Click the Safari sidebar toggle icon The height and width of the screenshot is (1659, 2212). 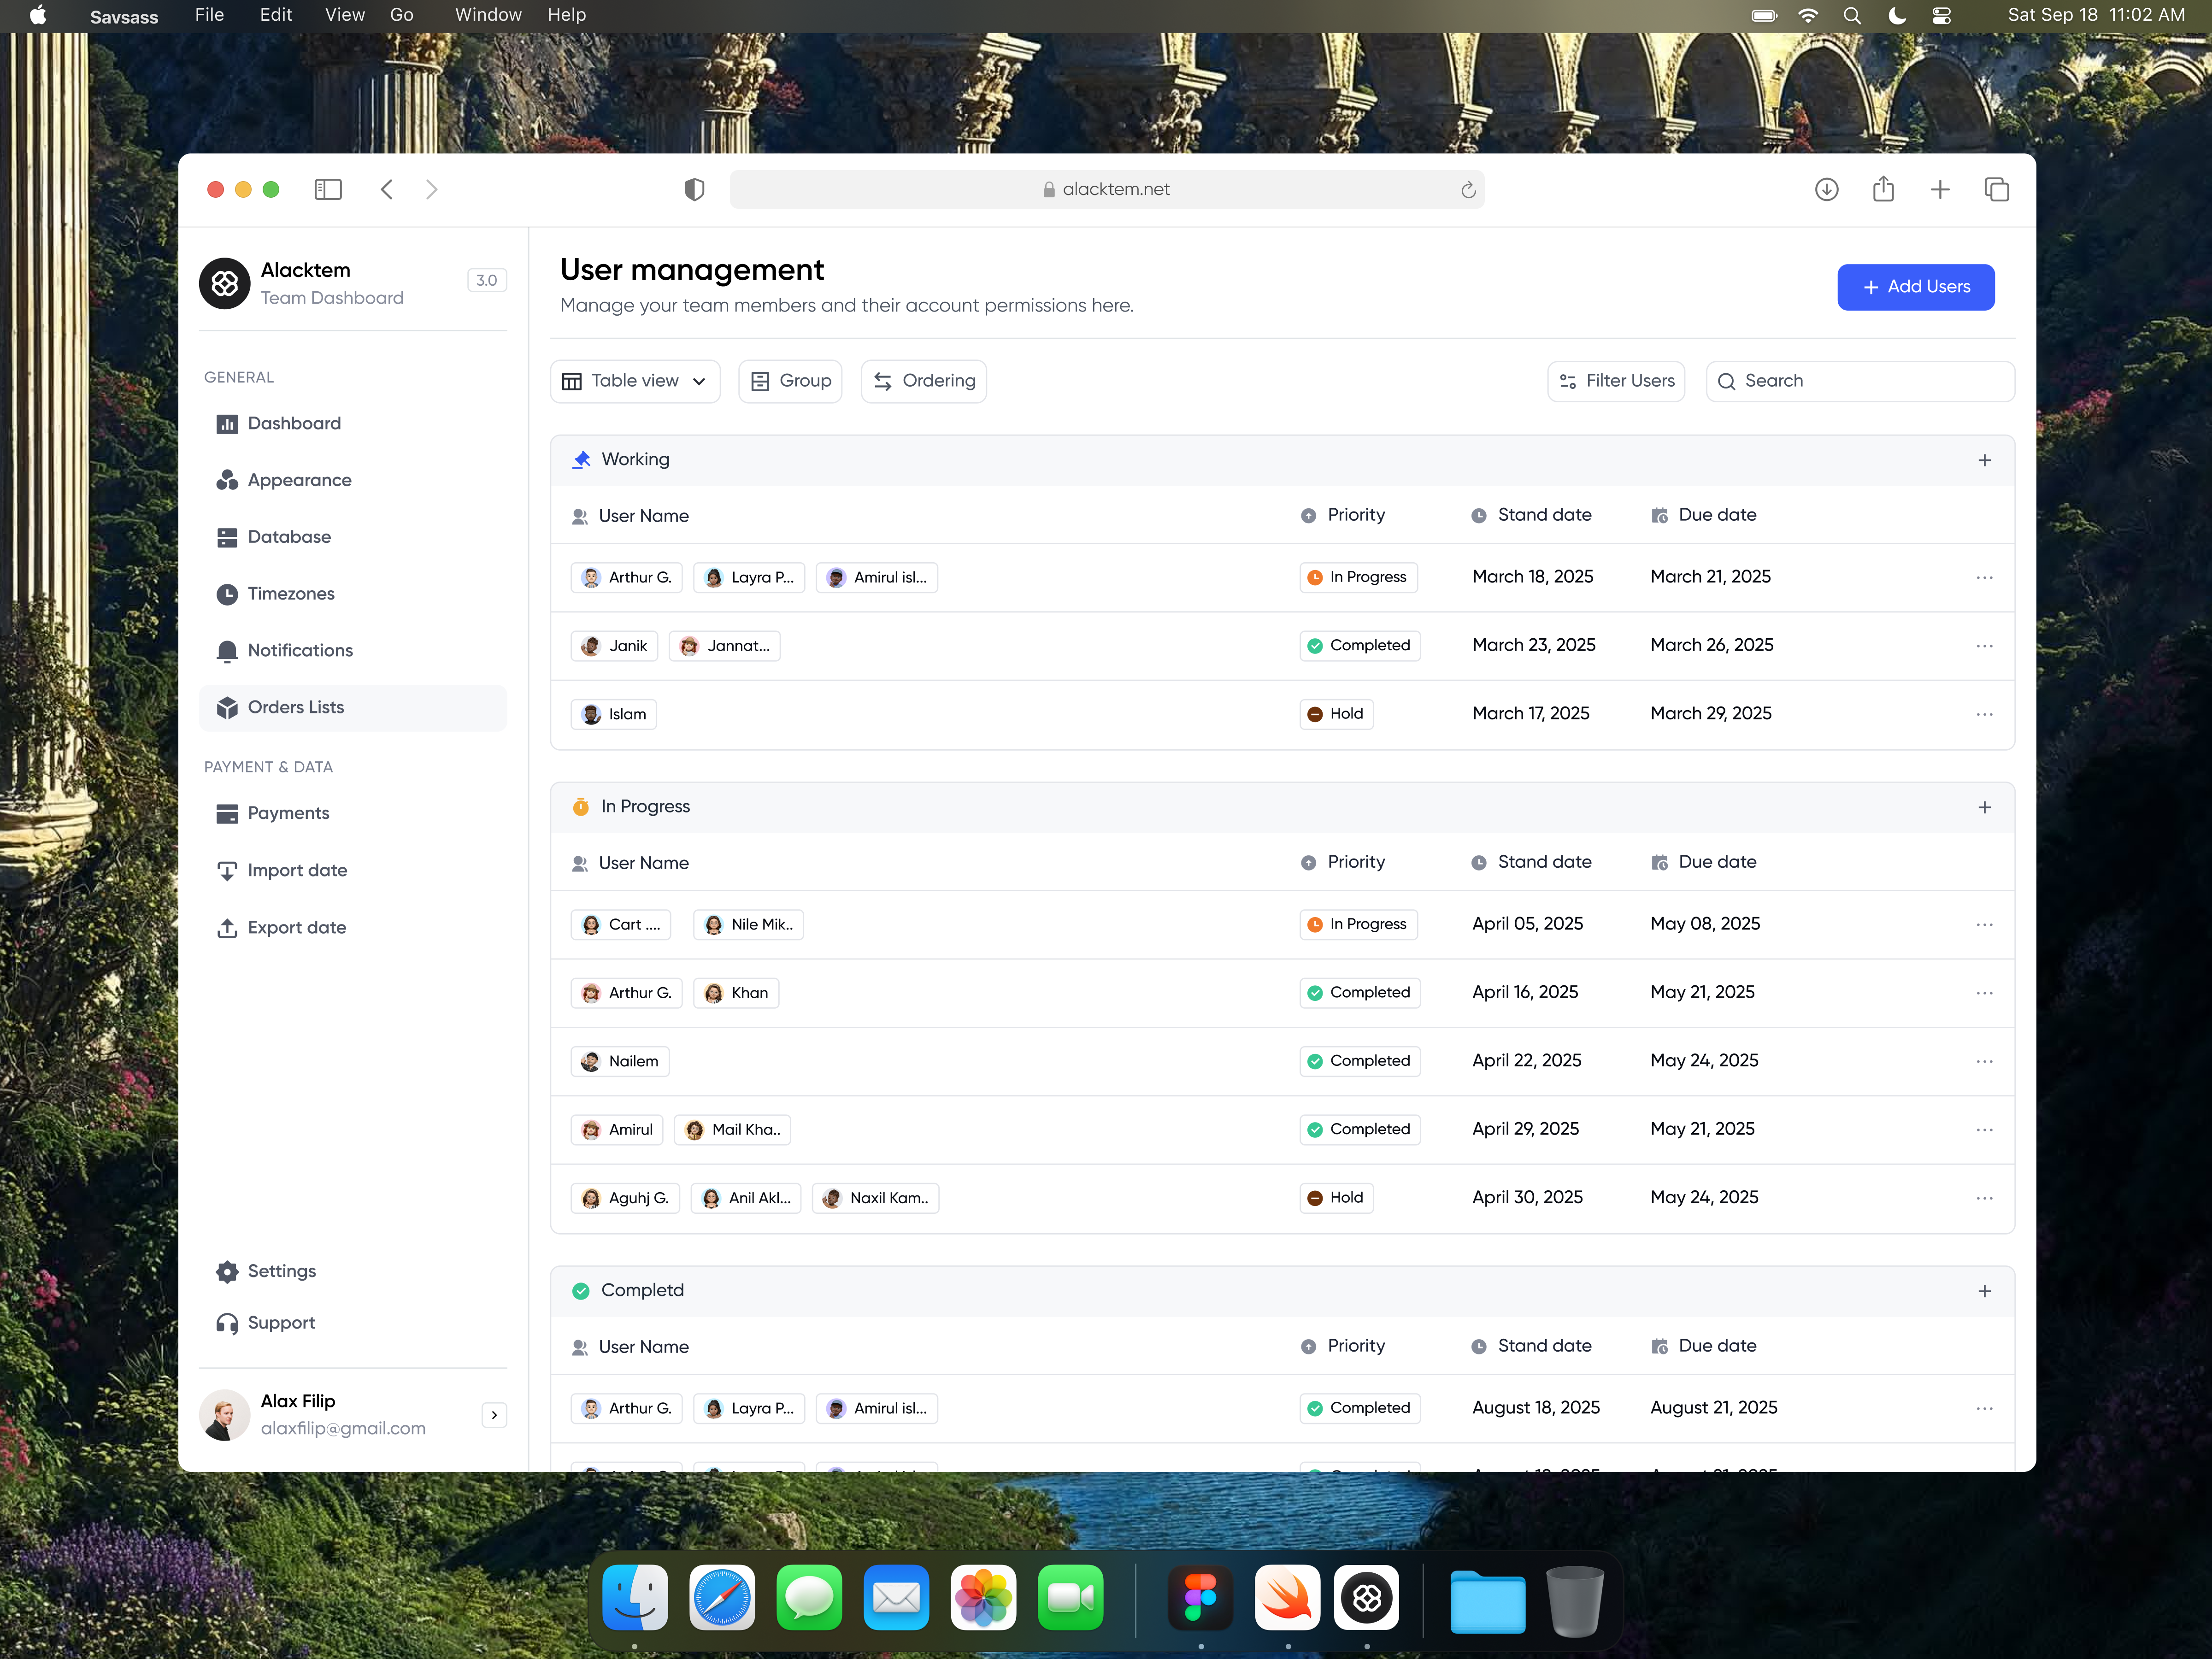[328, 189]
